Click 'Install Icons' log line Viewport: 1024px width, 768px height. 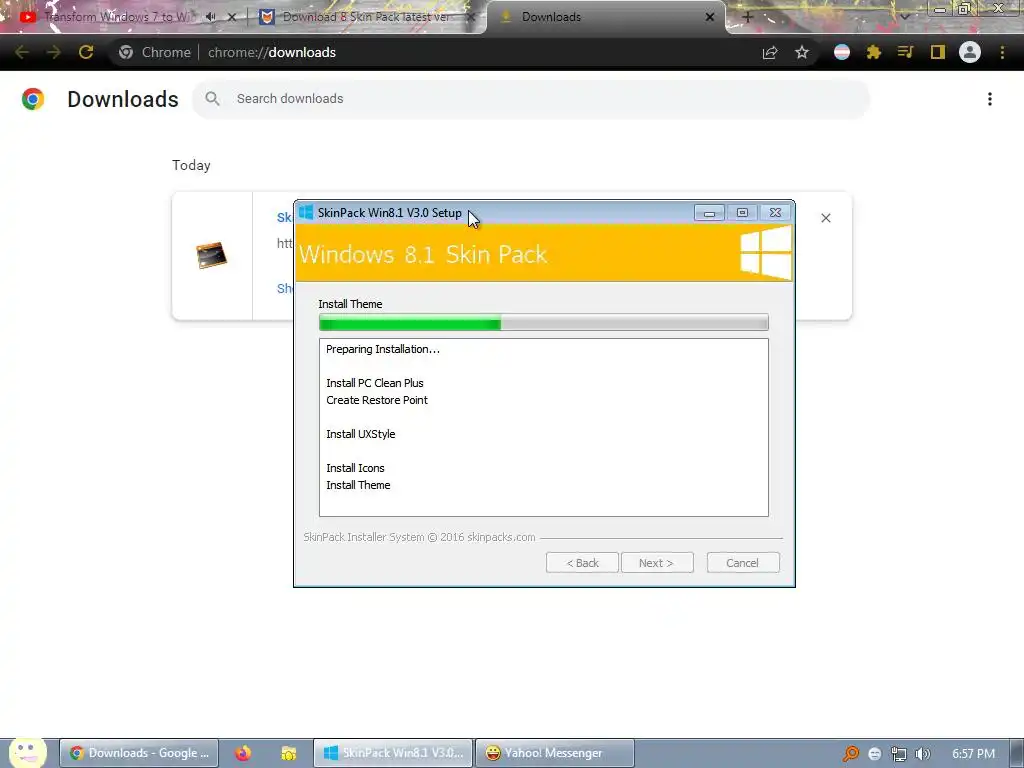(355, 468)
